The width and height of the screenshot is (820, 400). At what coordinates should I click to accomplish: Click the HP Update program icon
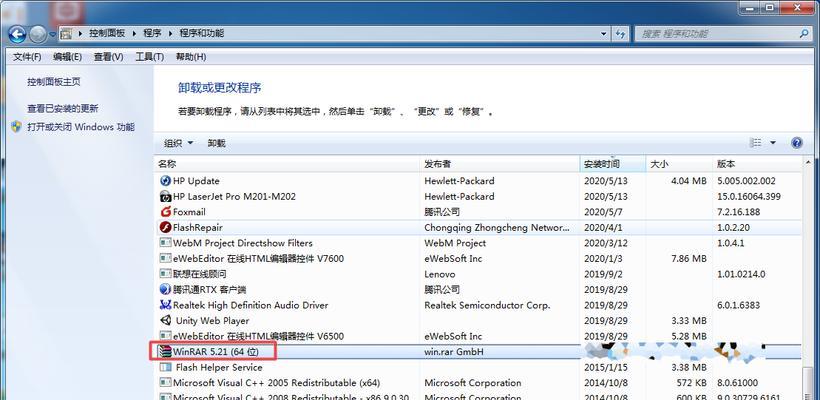point(165,181)
